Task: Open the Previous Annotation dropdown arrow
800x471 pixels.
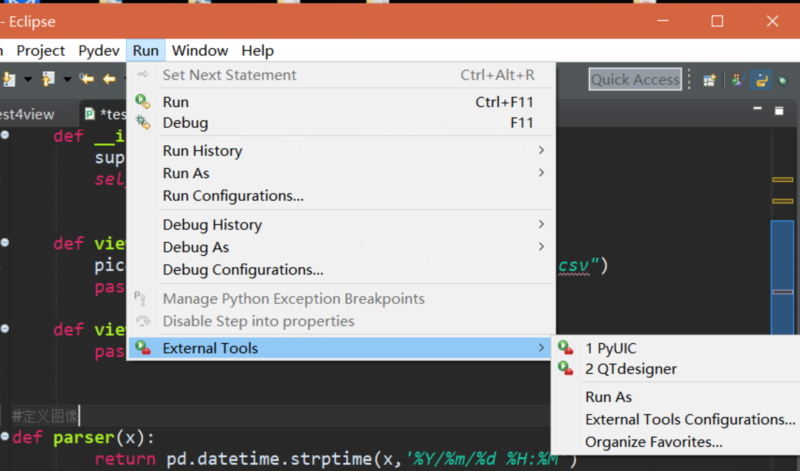Action: [x=67, y=80]
